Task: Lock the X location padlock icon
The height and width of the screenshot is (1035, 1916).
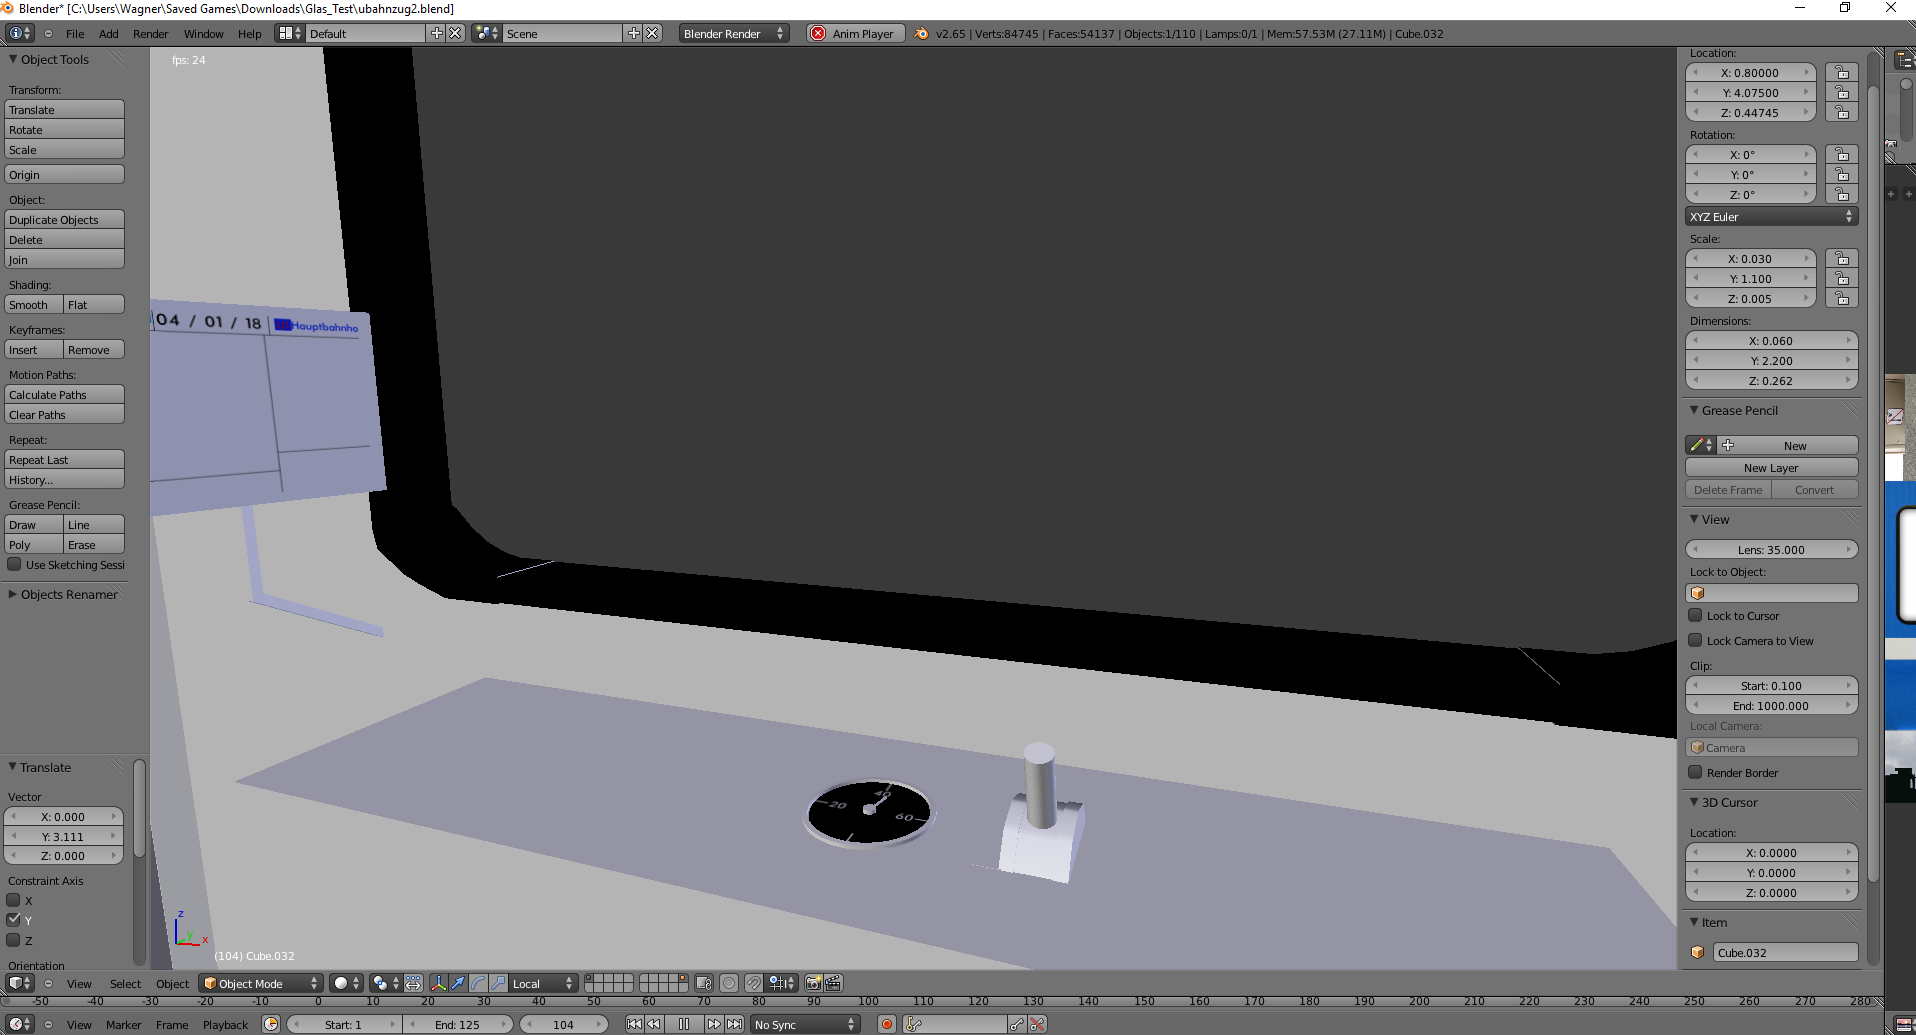Action: [x=1841, y=73]
